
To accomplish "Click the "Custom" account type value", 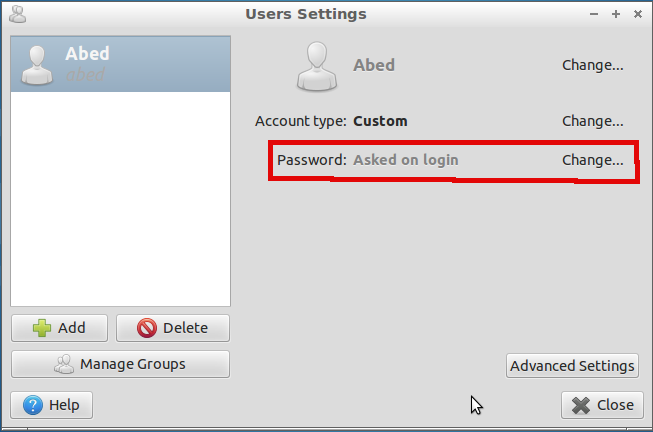I will pos(380,121).
